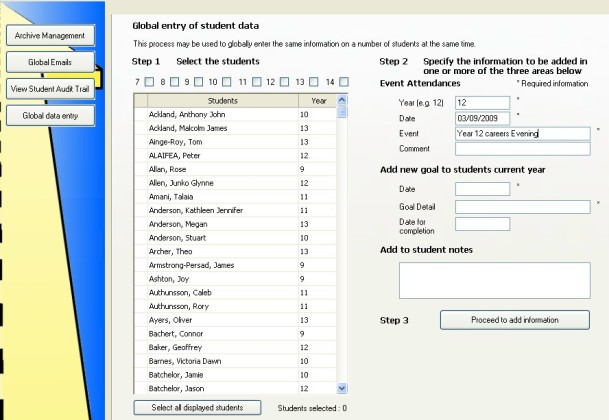The width and height of the screenshot is (609, 420).
Task: Click row selector beside Ackland, Anthony John
Action: tap(141, 115)
